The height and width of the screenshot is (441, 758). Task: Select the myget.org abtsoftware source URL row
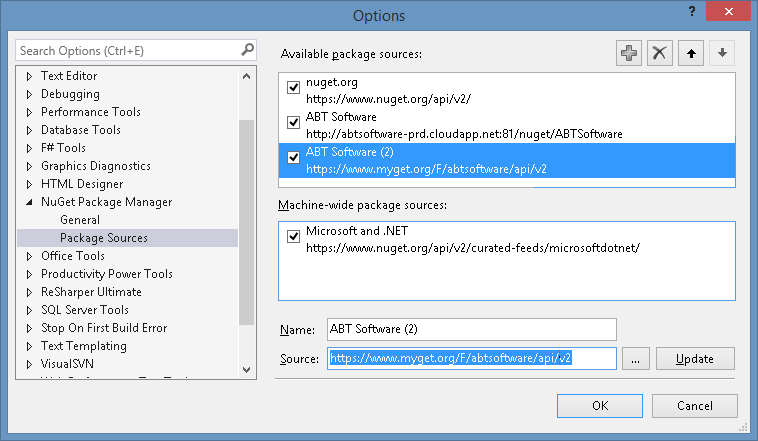(x=426, y=169)
